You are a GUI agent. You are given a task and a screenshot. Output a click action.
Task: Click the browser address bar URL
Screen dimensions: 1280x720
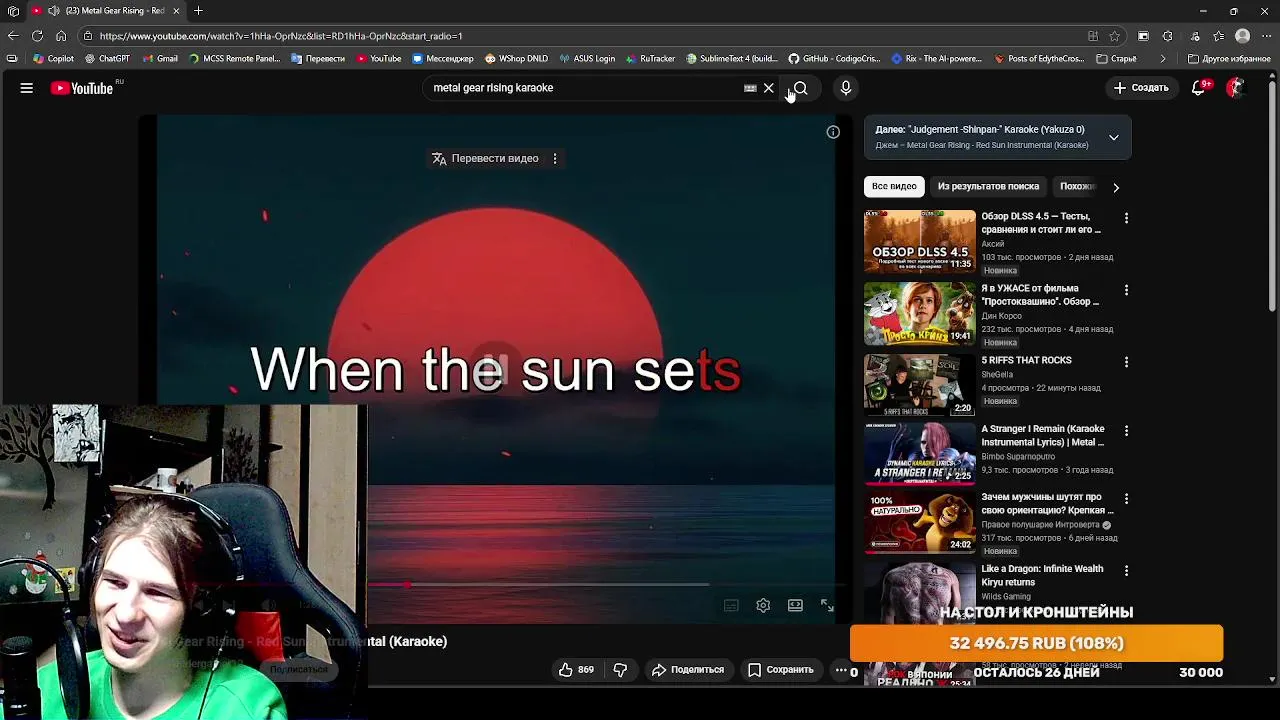[281, 36]
